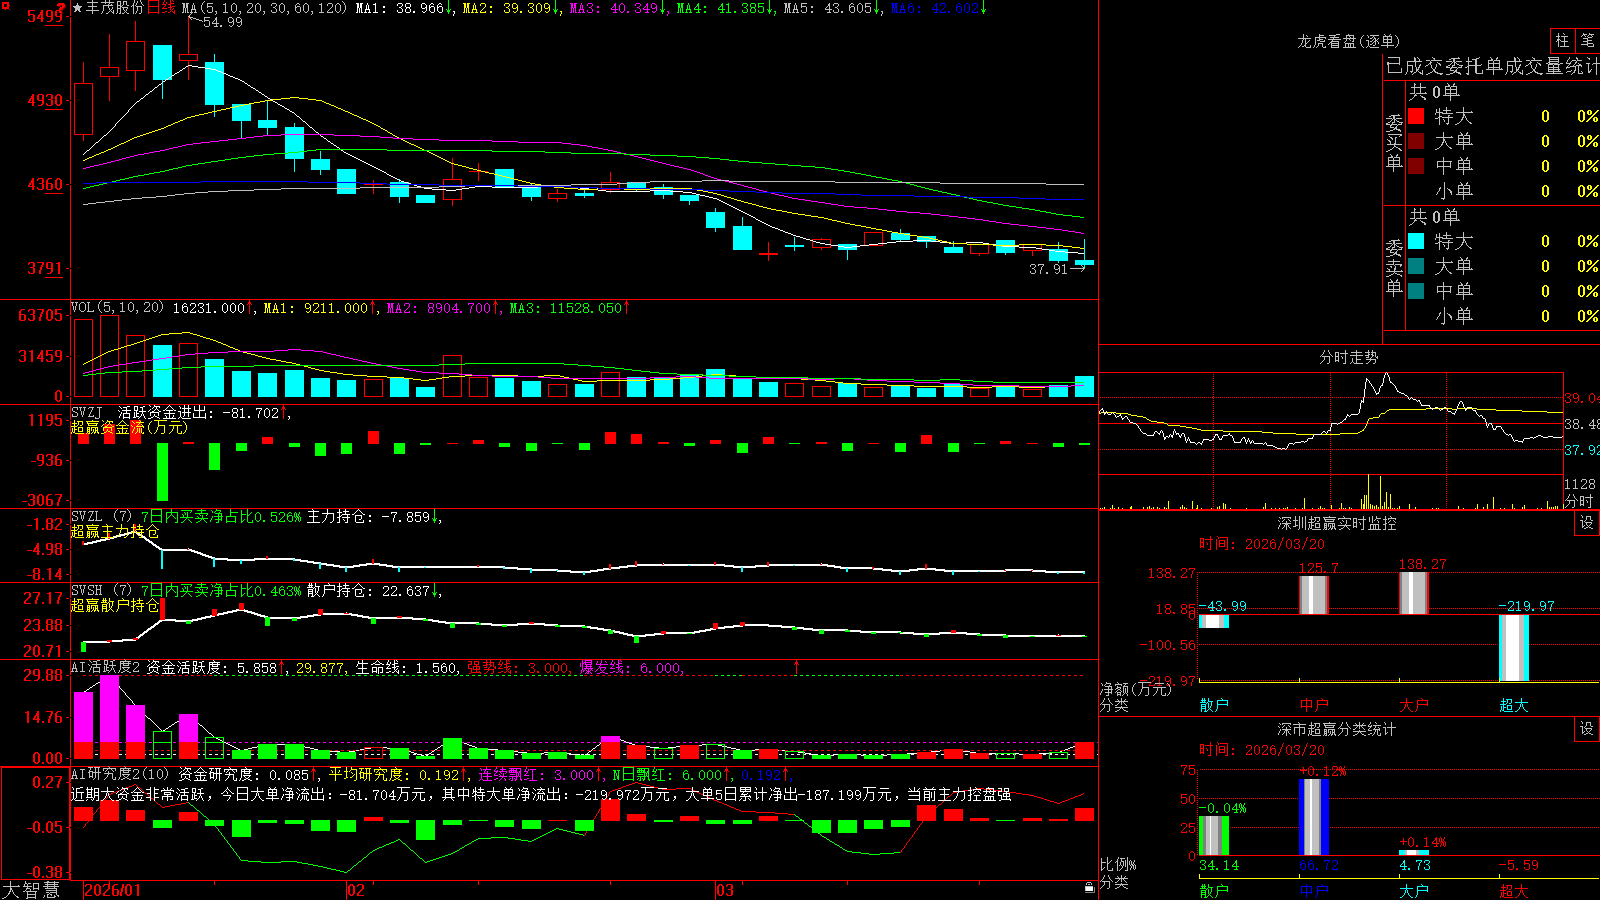1600x900 pixels.
Task: Open 设 settings for 深圳超赢实时监控
Action: point(1587,523)
